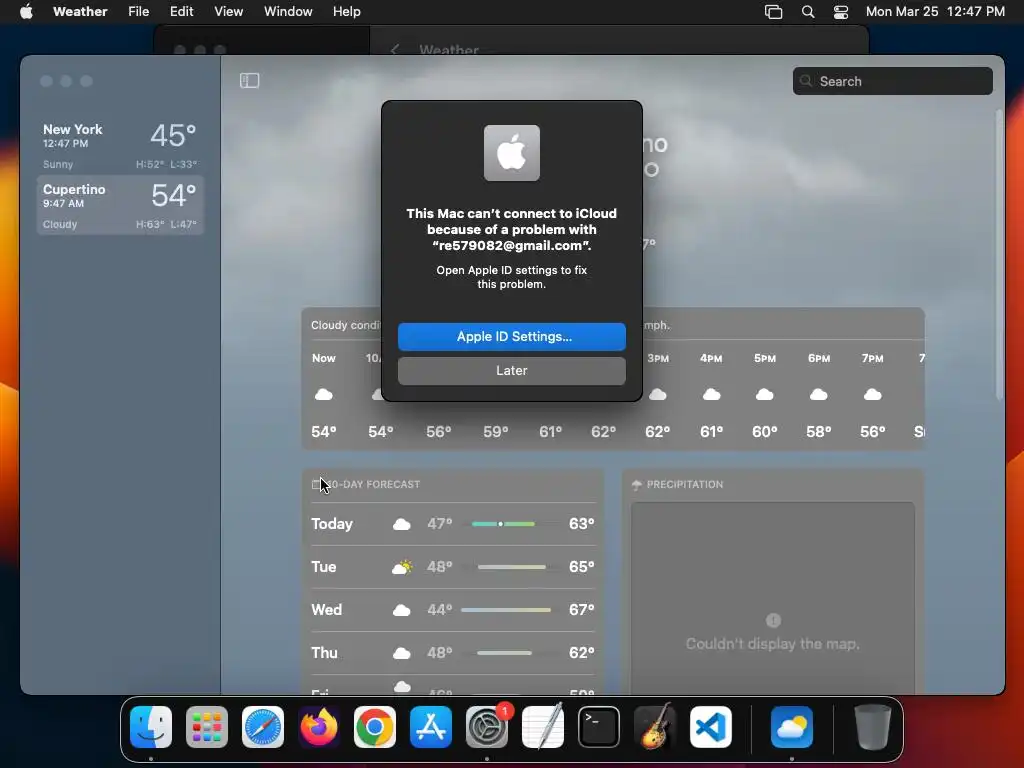Viewport: 1024px width, 768px height.
Task: Launch GarageBand from the Dock
Action: [x=655, y=727]
